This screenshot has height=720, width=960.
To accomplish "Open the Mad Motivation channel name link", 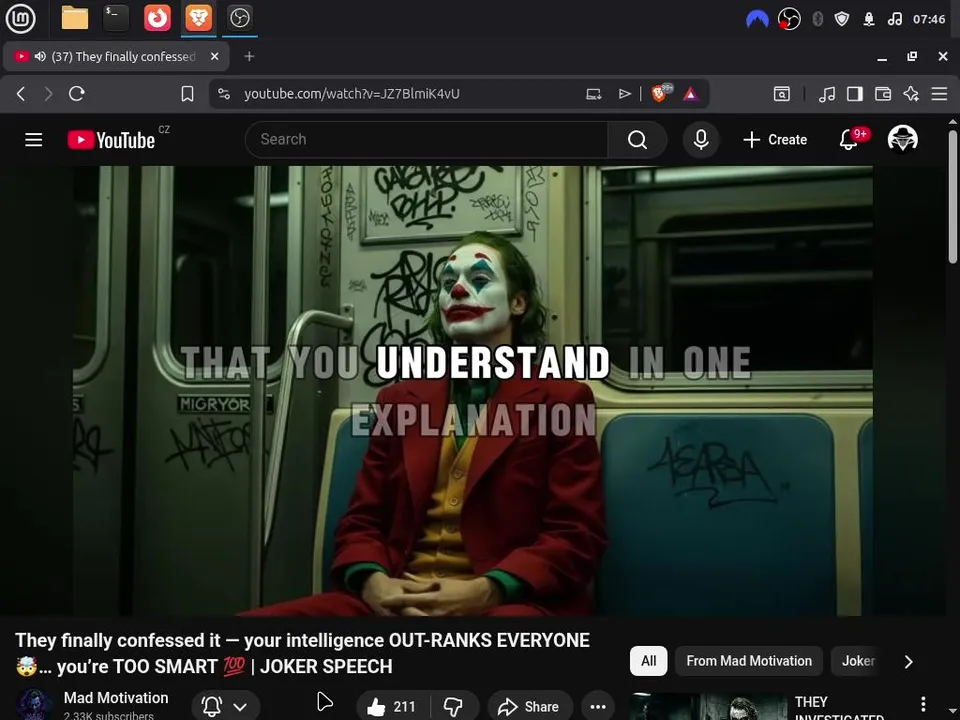I will 116,698.
